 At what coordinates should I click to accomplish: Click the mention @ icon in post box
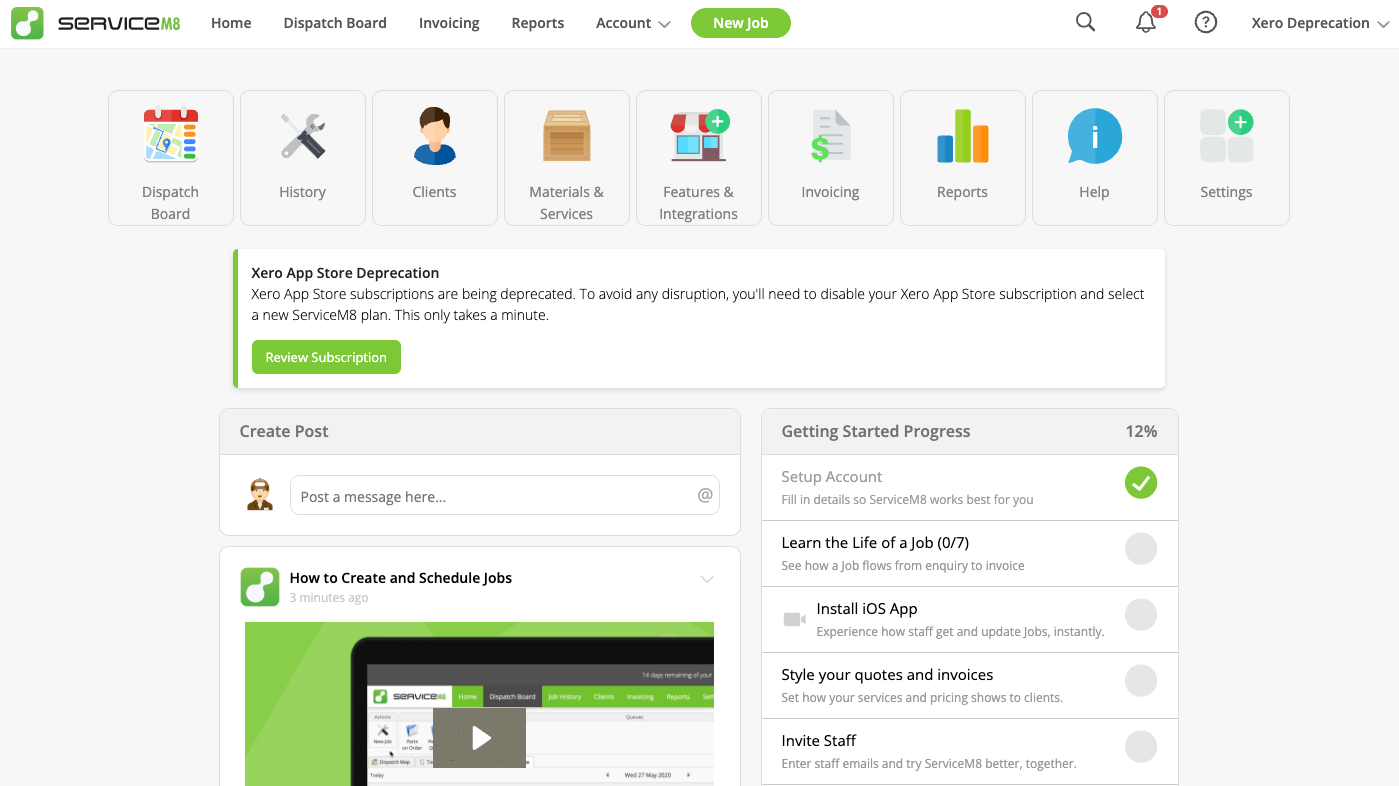tap(705, 495)
